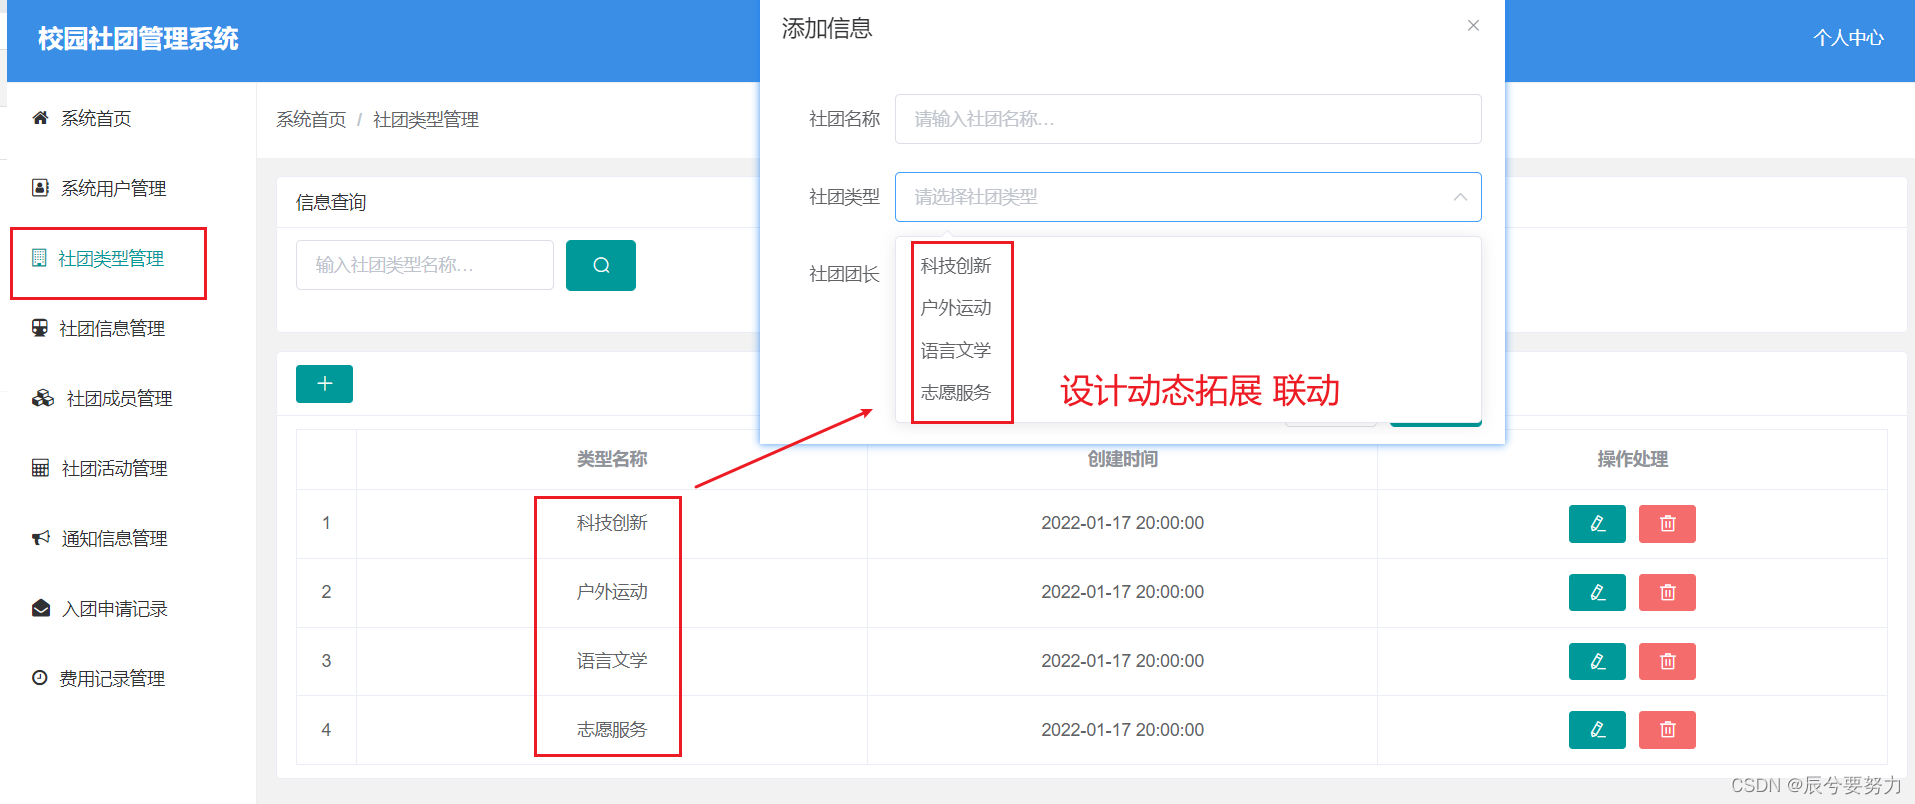Click the 科技创新 table cell
Screen dimensions: 1915x804
coord(612,523)
